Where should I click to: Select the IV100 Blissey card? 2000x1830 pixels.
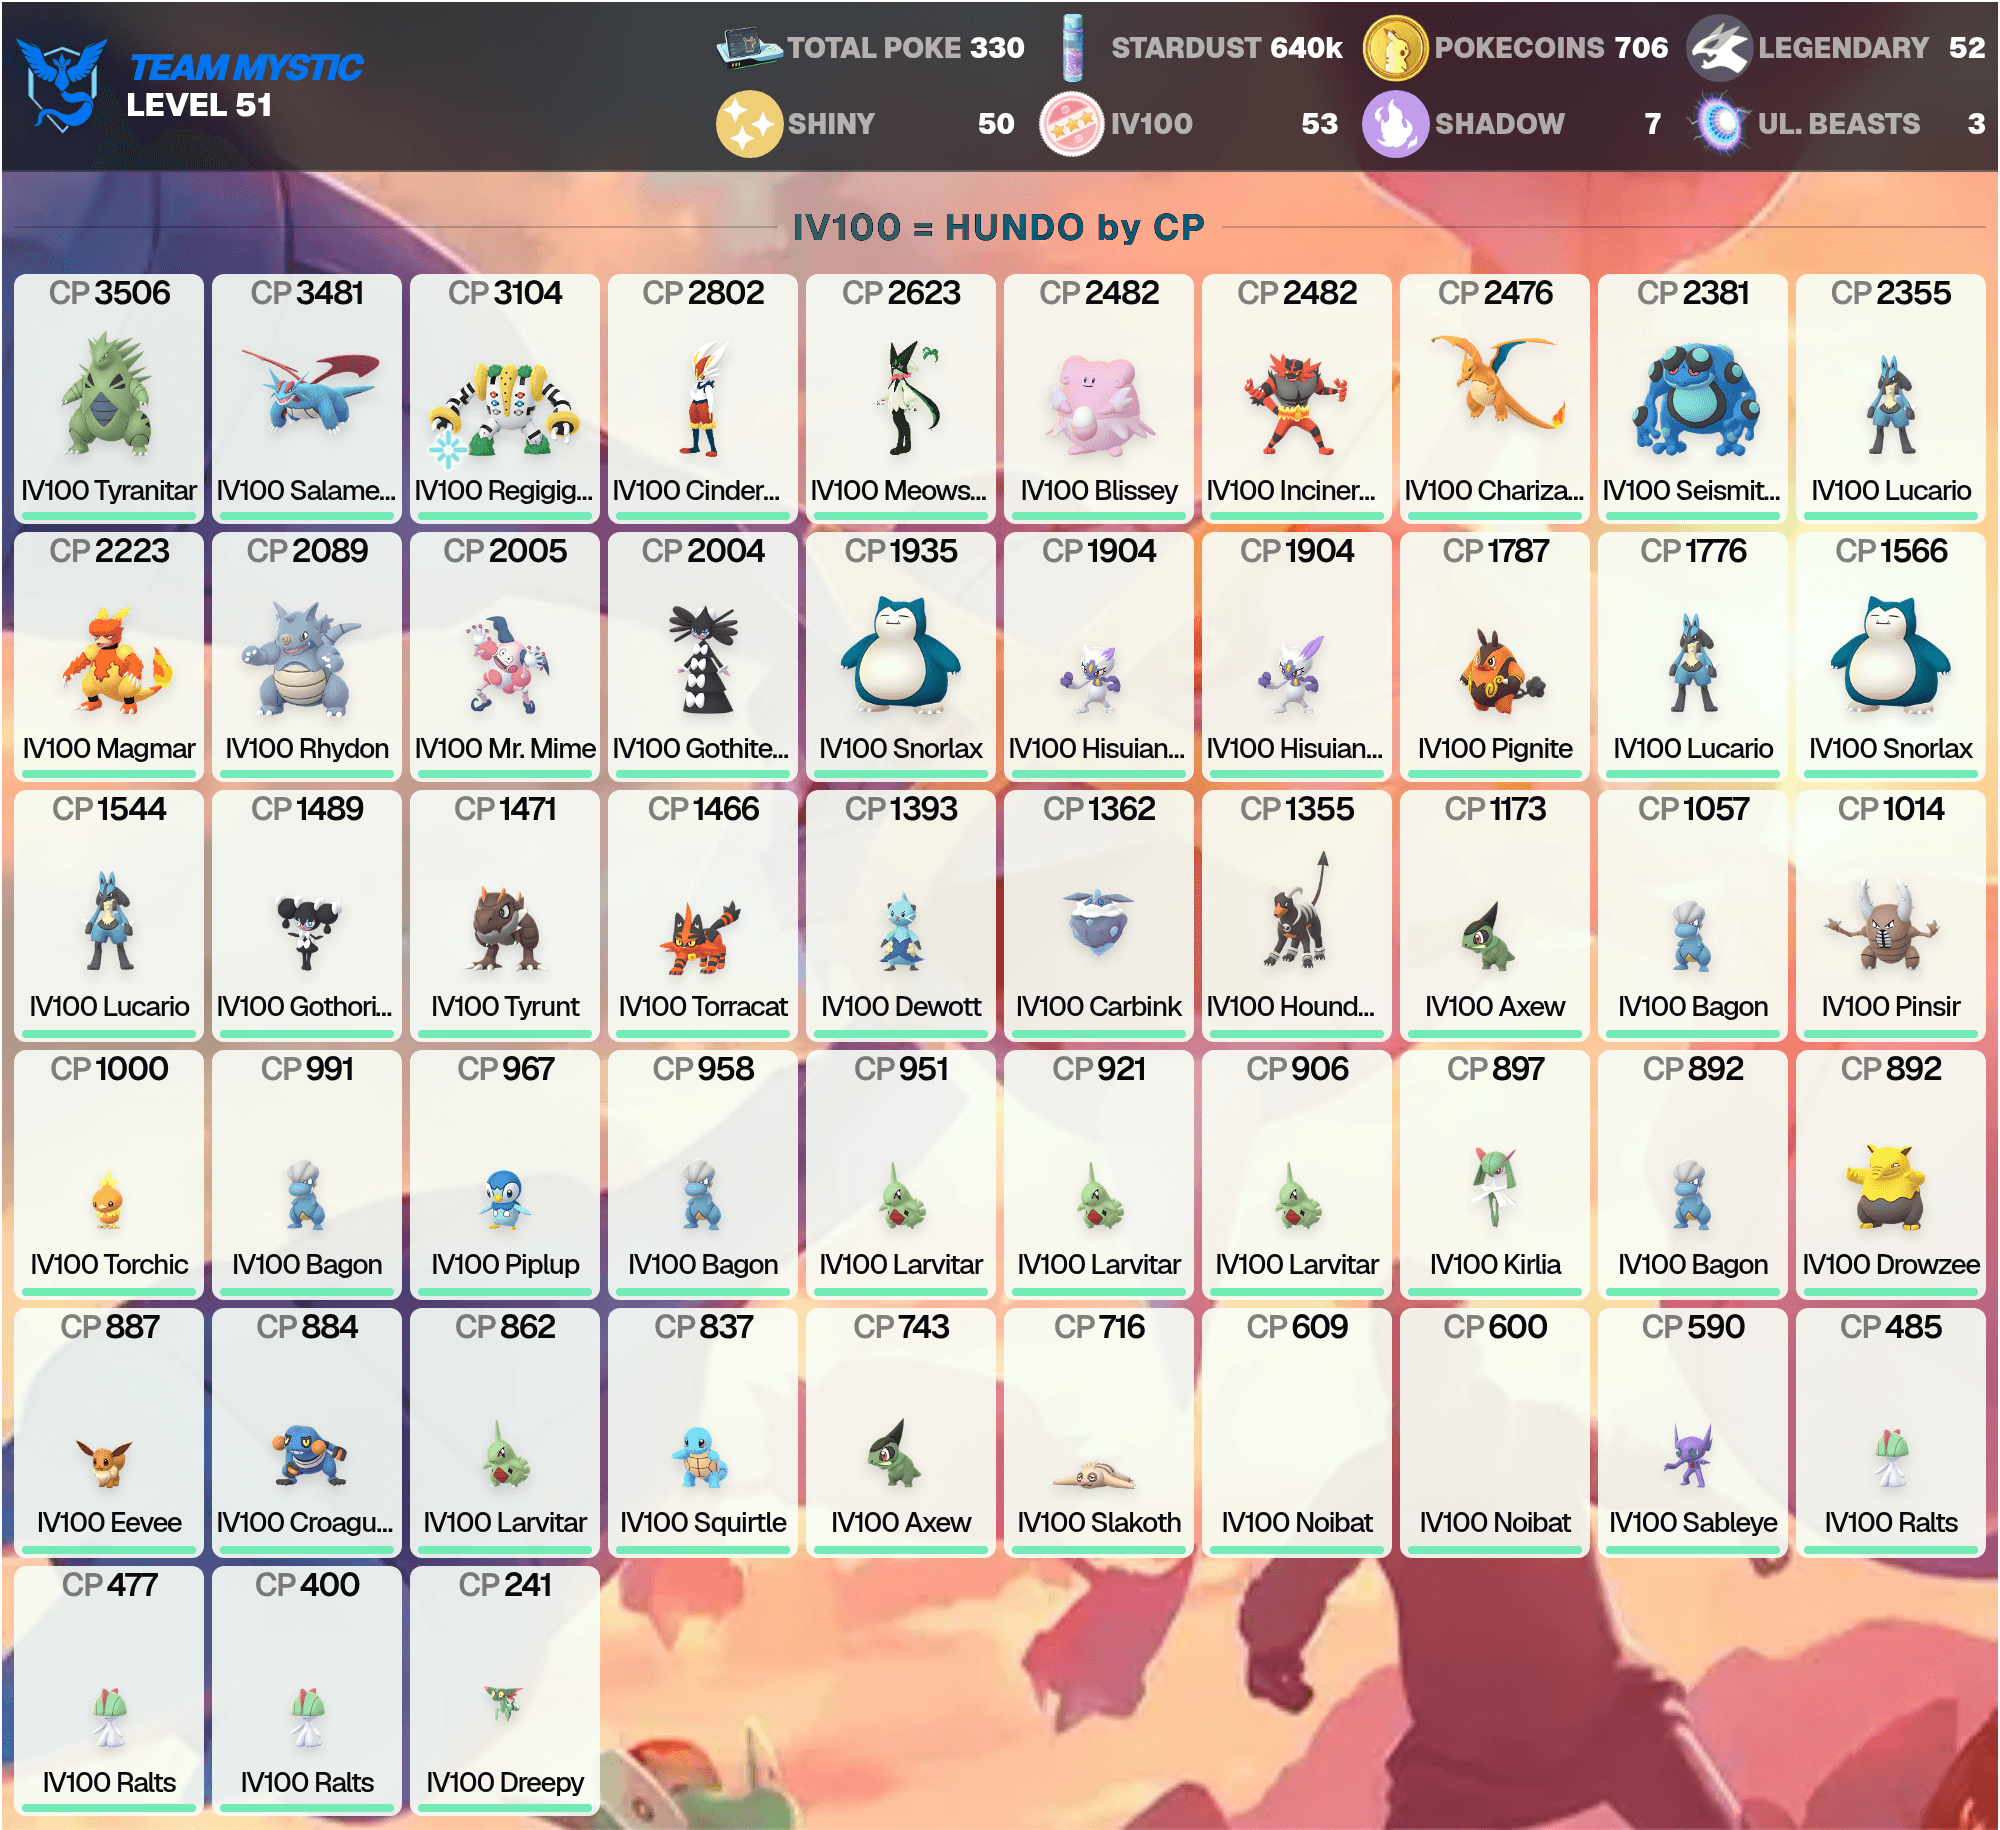click(1099, 398)
